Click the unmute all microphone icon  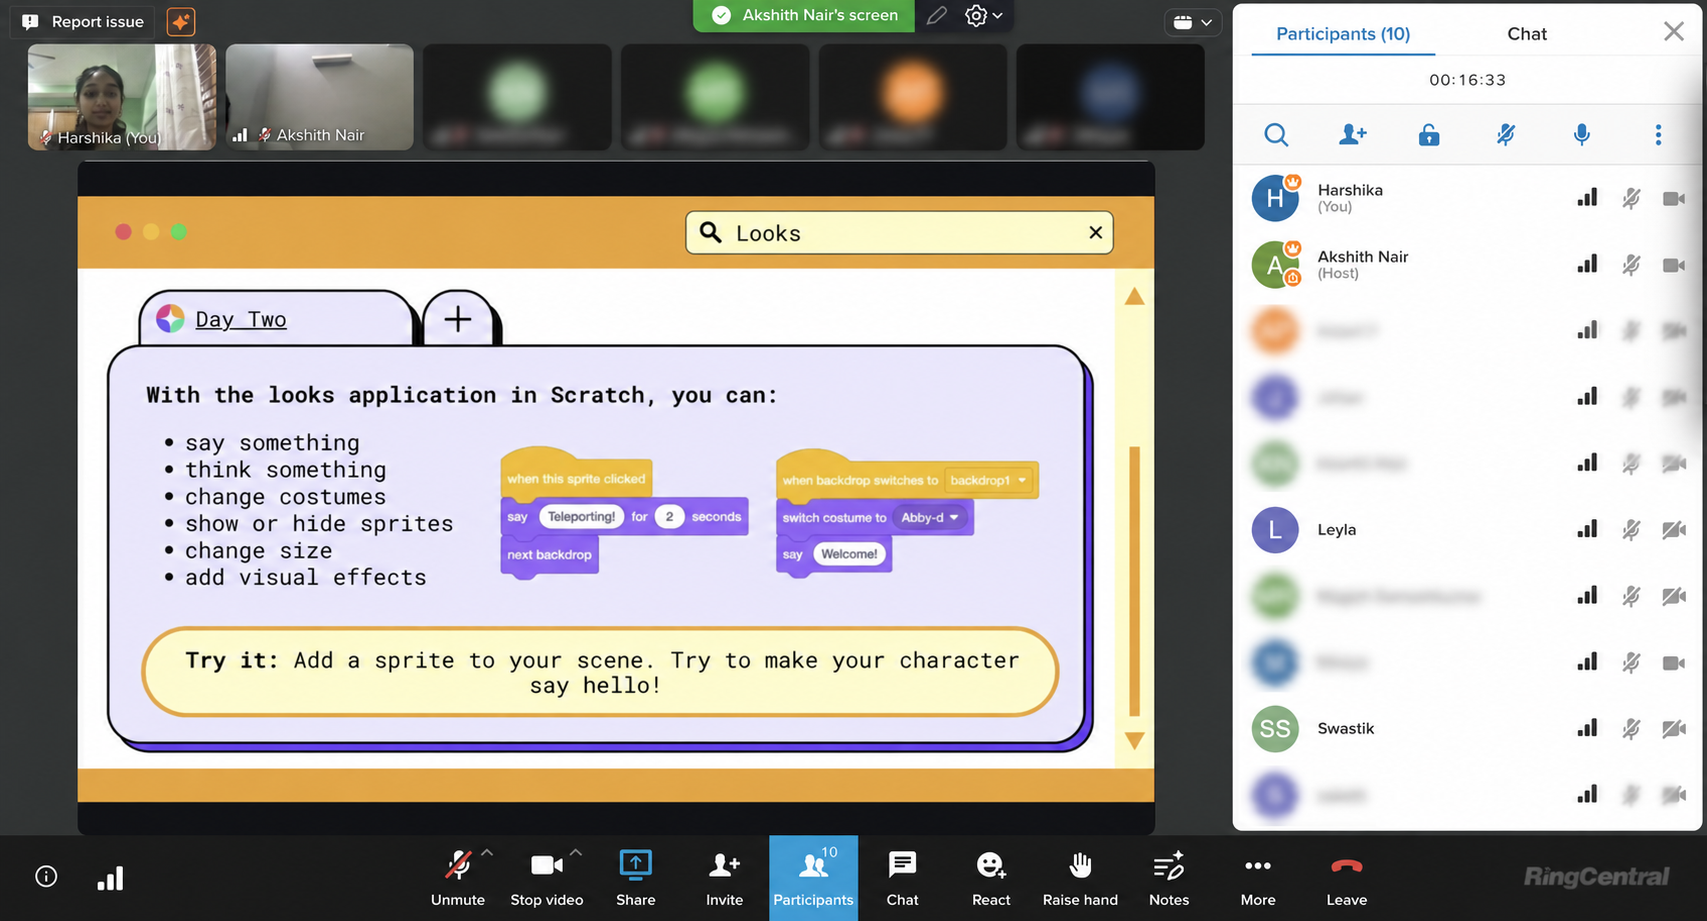(1582, 135)
